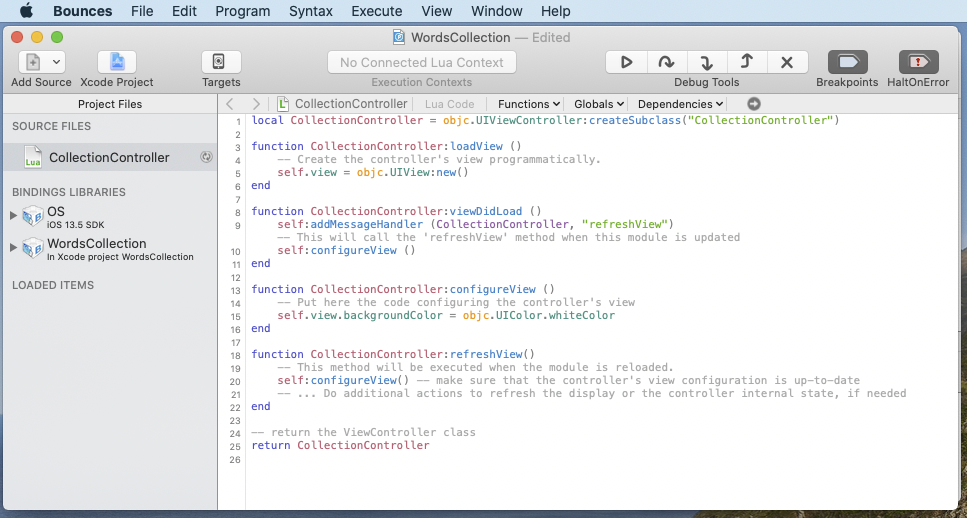The height and width of the screenshot is (518, 967).
Task: Open the Dependencies dropdown
Action: [x=681, y=104]
